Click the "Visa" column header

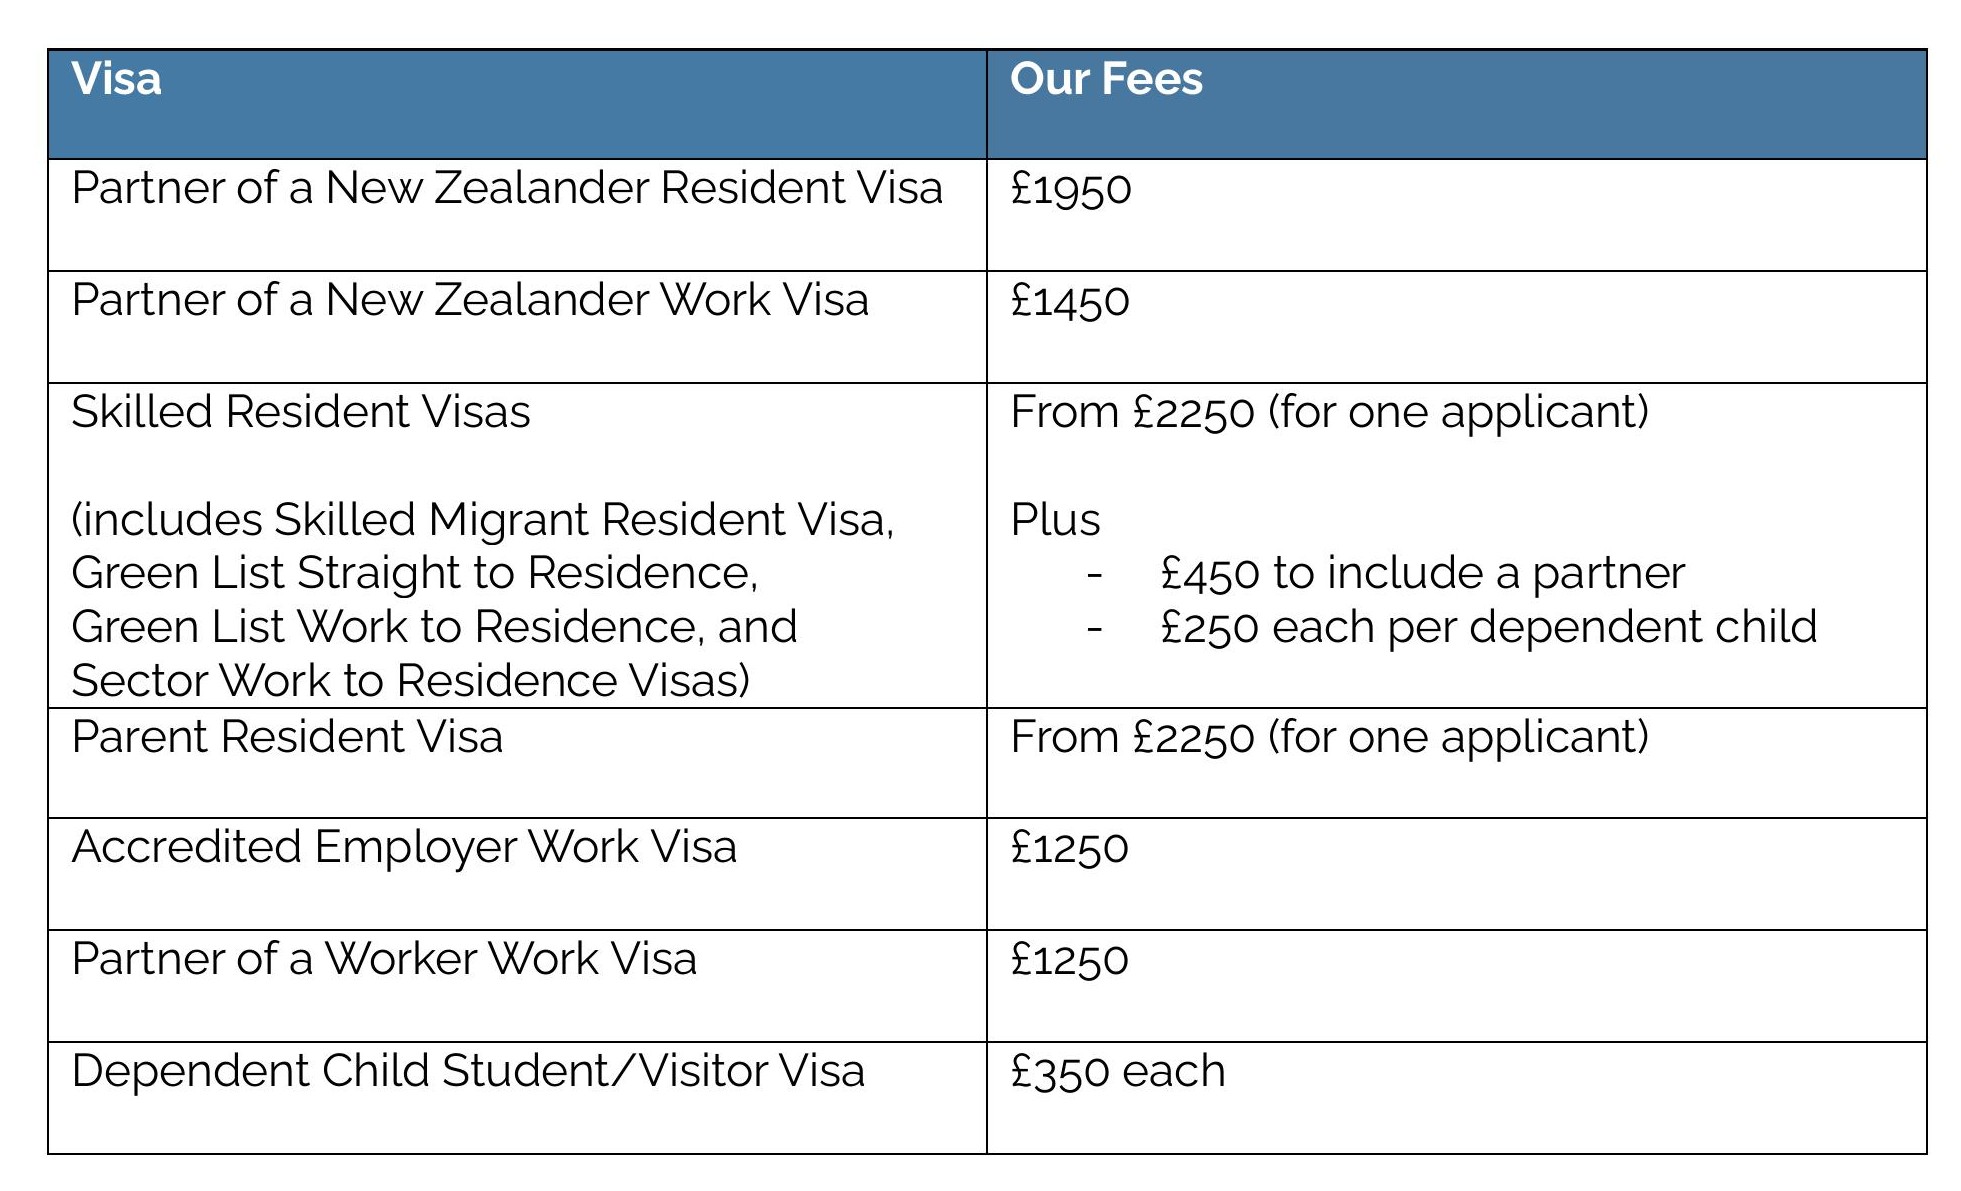(116, 79)
